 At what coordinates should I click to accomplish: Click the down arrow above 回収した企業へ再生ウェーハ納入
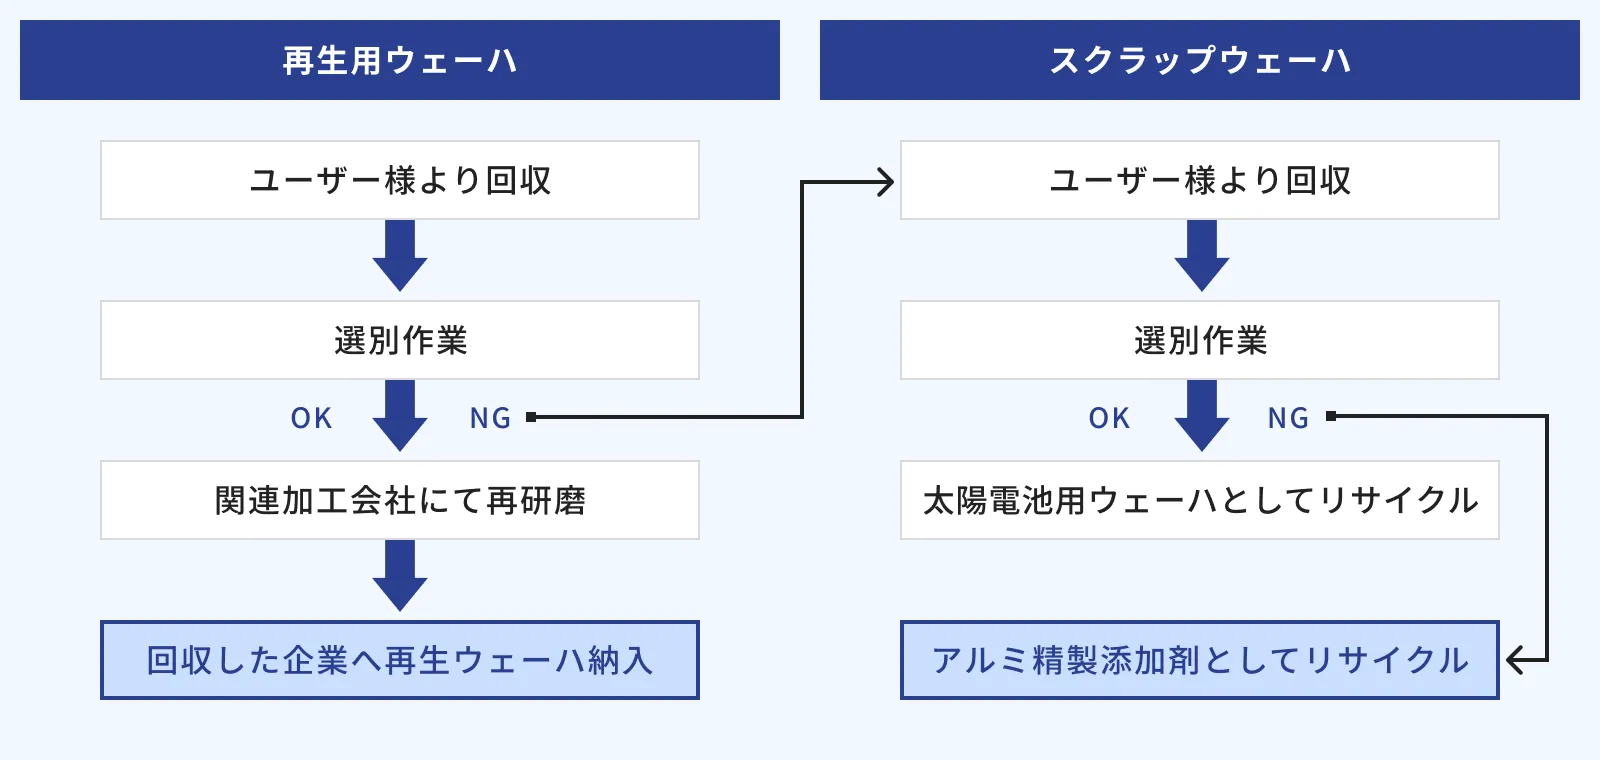pyautogui.click(x=400, y=576)
